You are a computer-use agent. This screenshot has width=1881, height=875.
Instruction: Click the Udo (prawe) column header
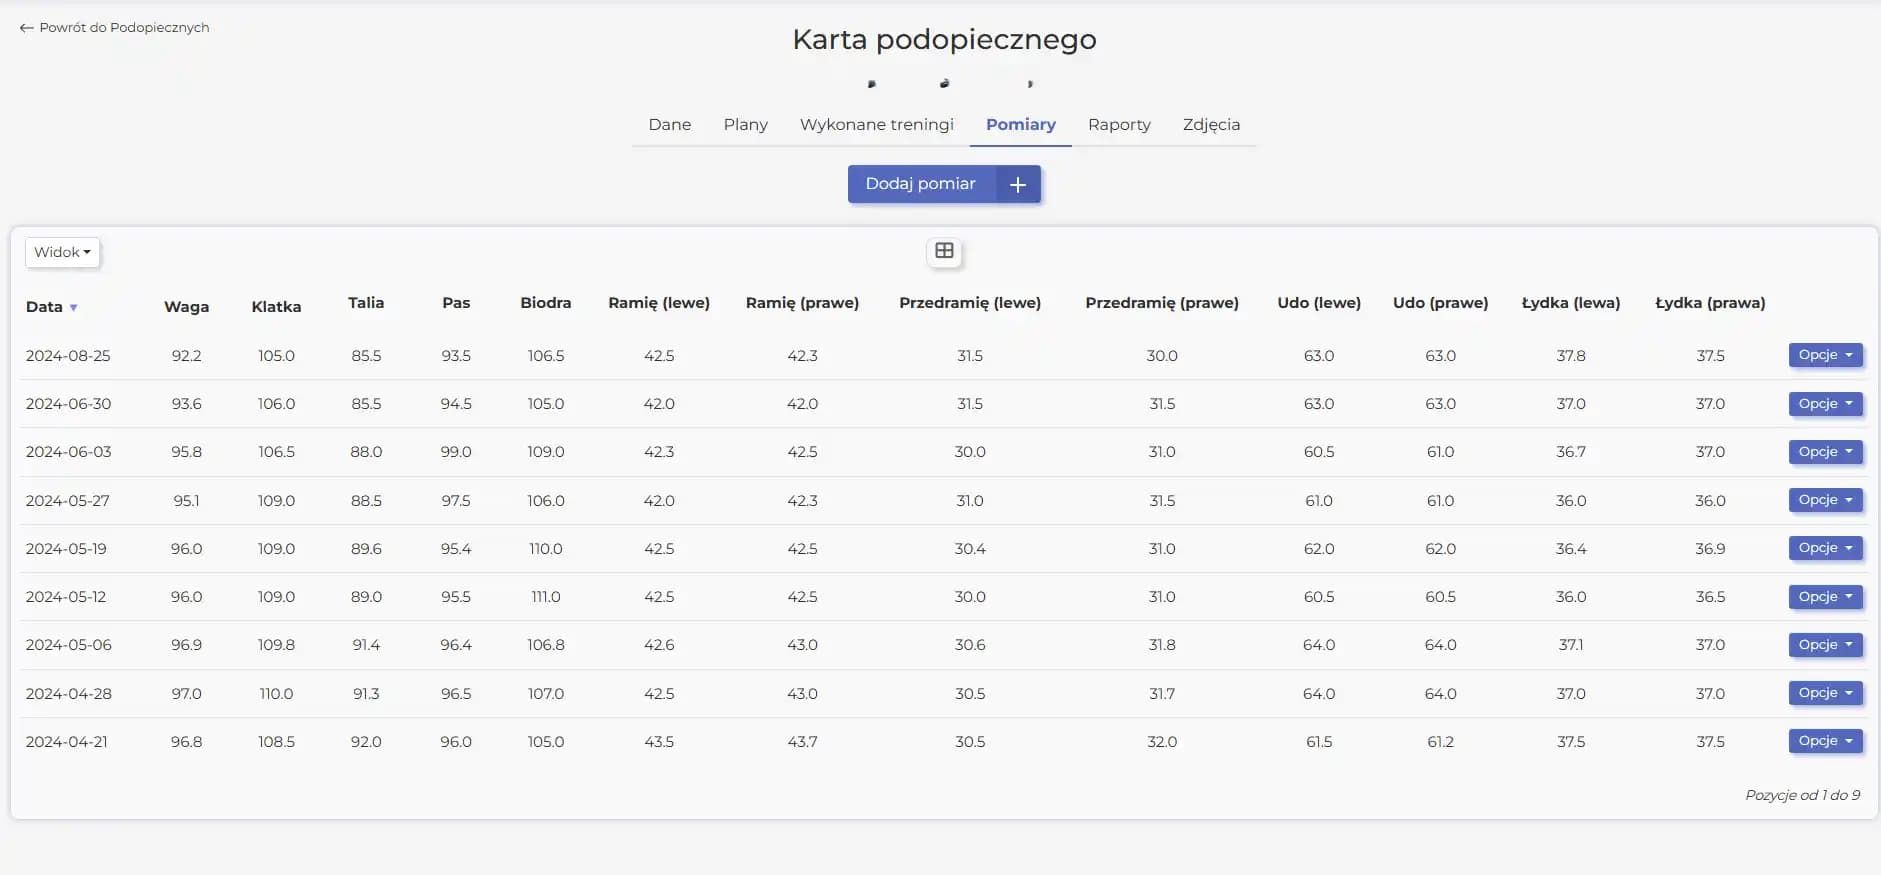[x=1440, y=303]
